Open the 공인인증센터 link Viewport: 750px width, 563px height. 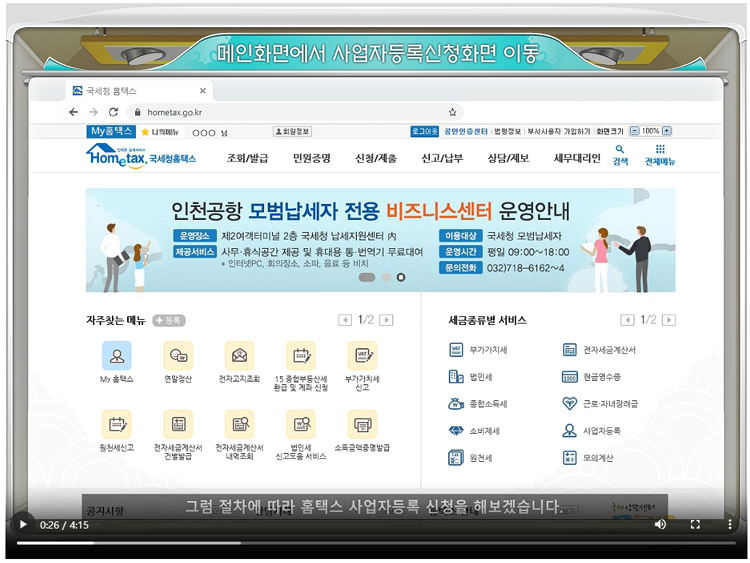click(466, 132)
